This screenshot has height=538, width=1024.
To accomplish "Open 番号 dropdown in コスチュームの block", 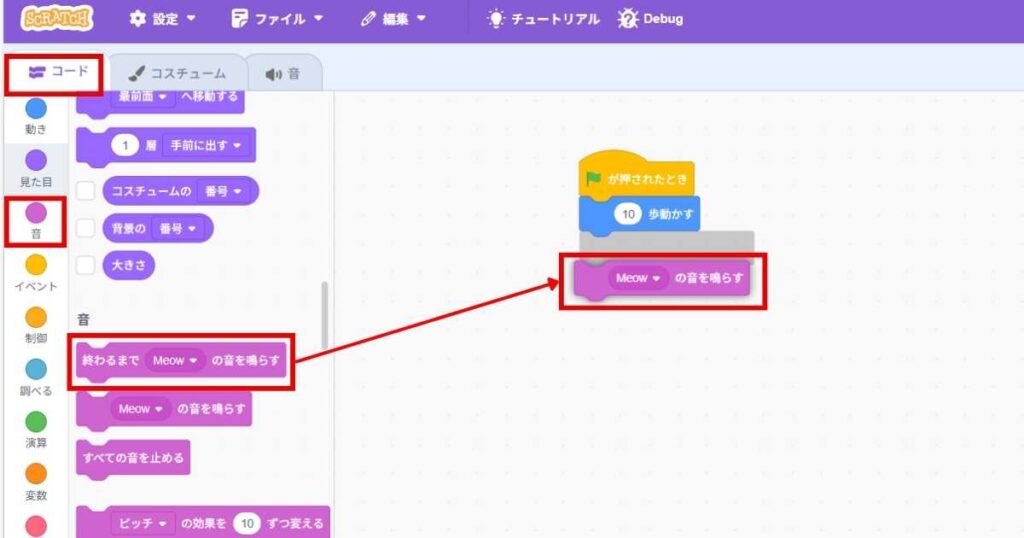I will (223, 191).
